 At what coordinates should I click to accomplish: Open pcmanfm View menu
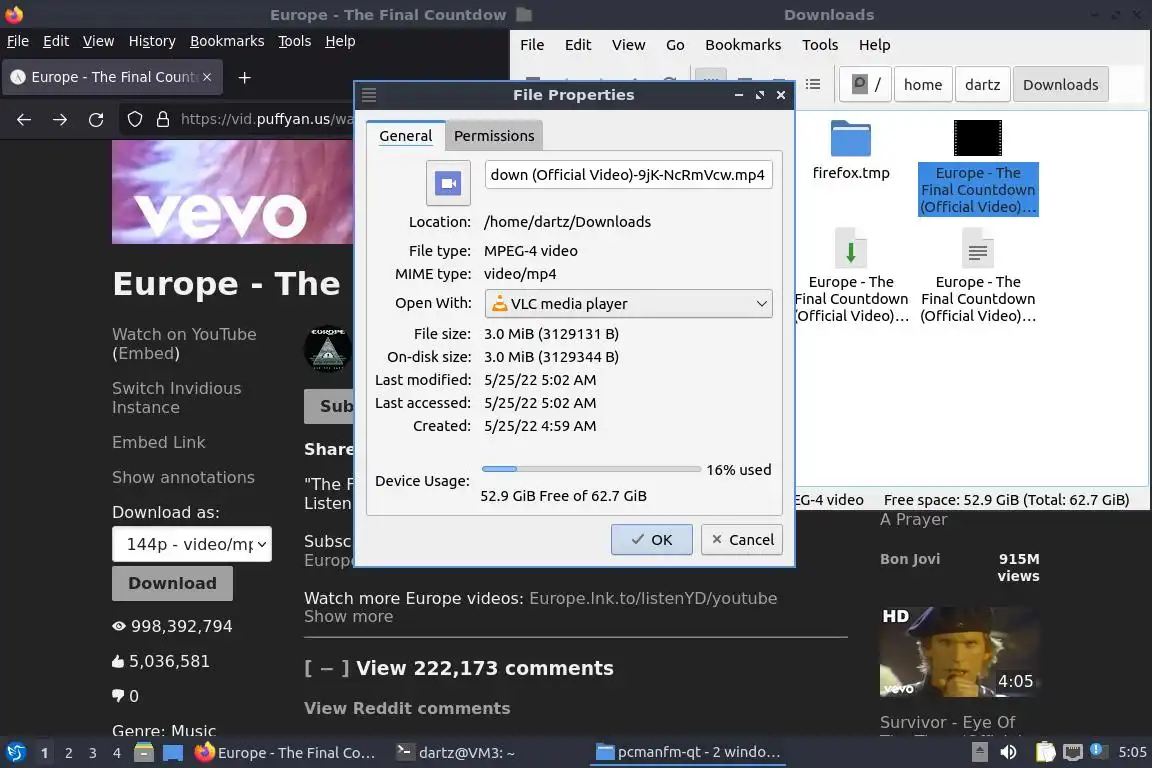point(629,45)
